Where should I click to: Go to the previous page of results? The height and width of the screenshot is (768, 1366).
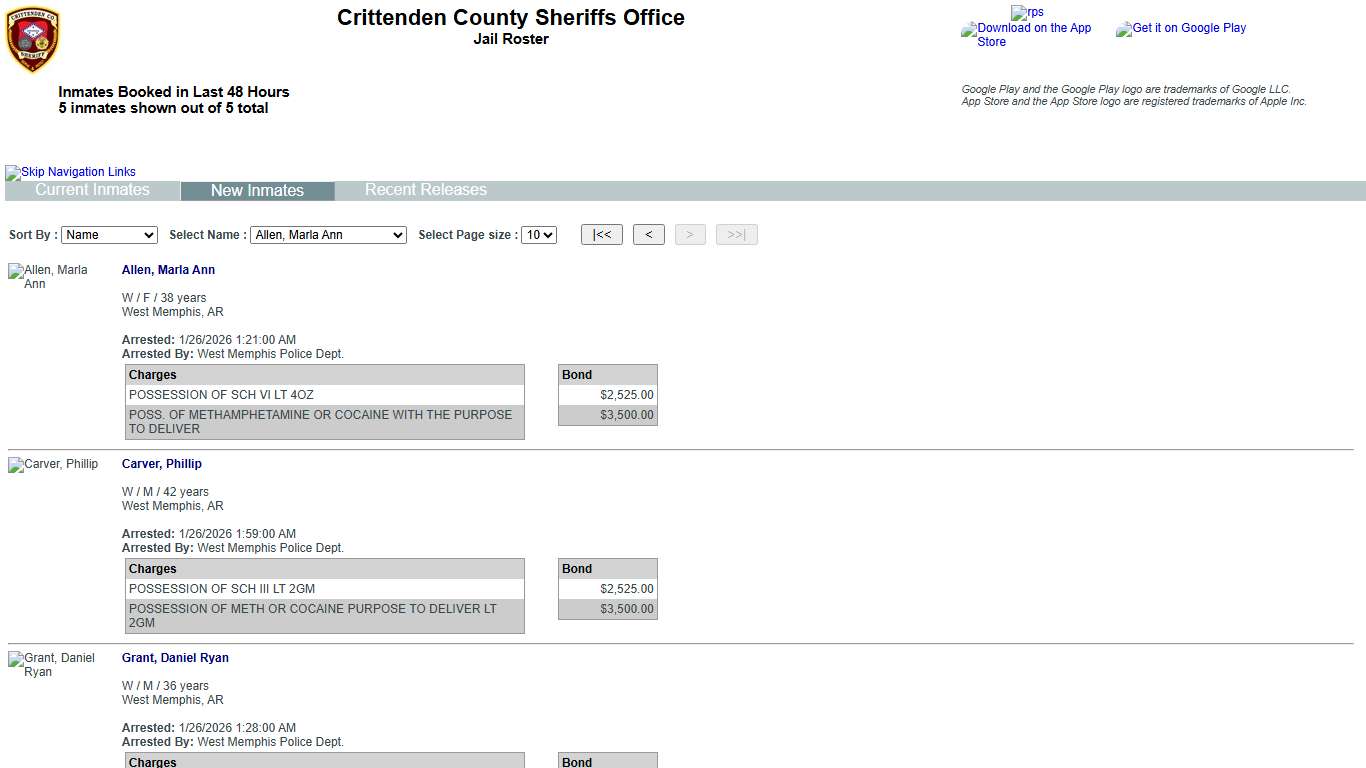click(x=648, y=235)
